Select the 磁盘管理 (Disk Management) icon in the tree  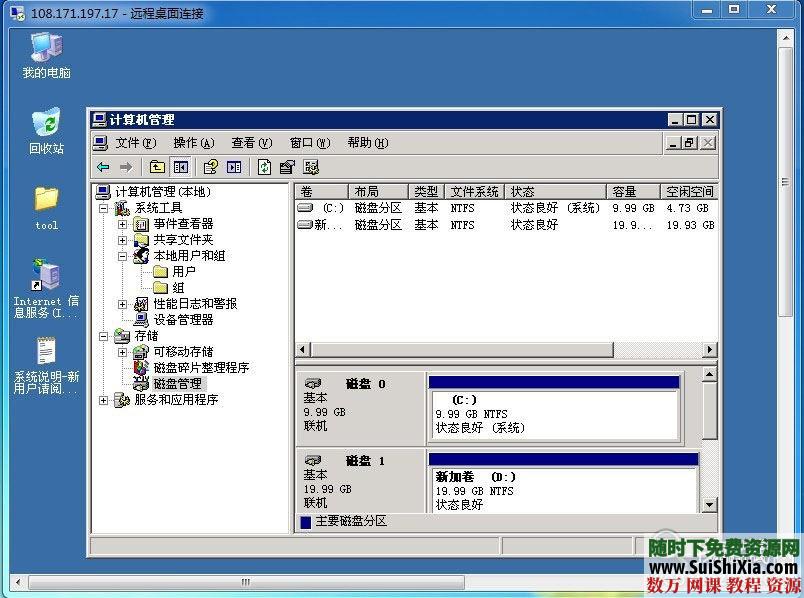pos(140,381)
